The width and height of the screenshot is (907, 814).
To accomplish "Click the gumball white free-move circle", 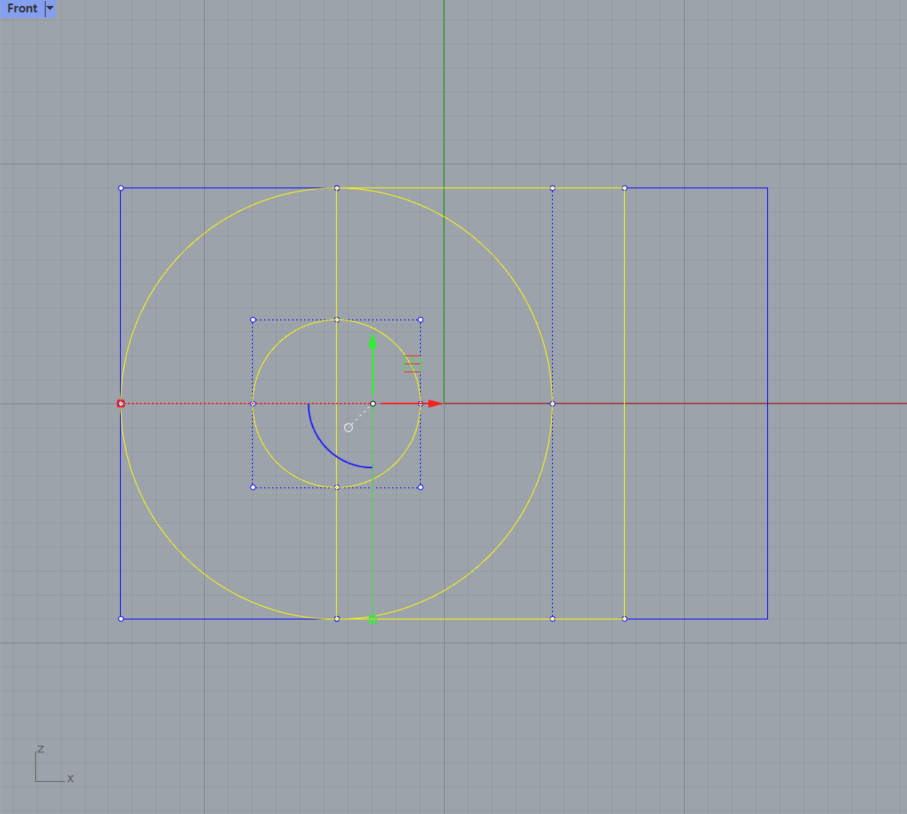I will tap(348, 428).
